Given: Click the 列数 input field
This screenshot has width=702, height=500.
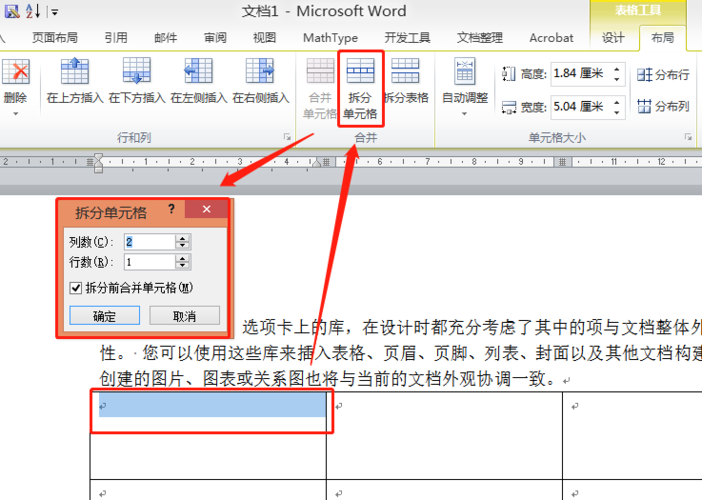Looking at the screenshot, I should [149, 242].
